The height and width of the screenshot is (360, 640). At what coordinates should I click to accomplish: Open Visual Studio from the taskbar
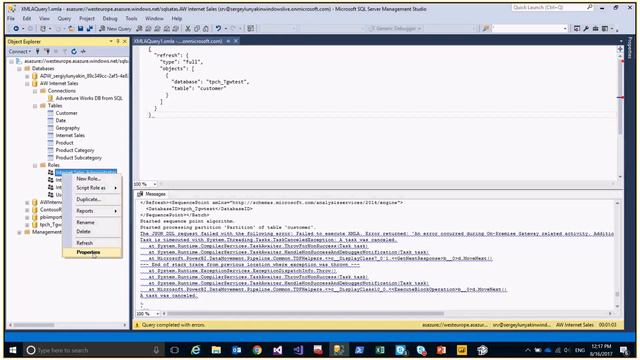coord(278,350)
